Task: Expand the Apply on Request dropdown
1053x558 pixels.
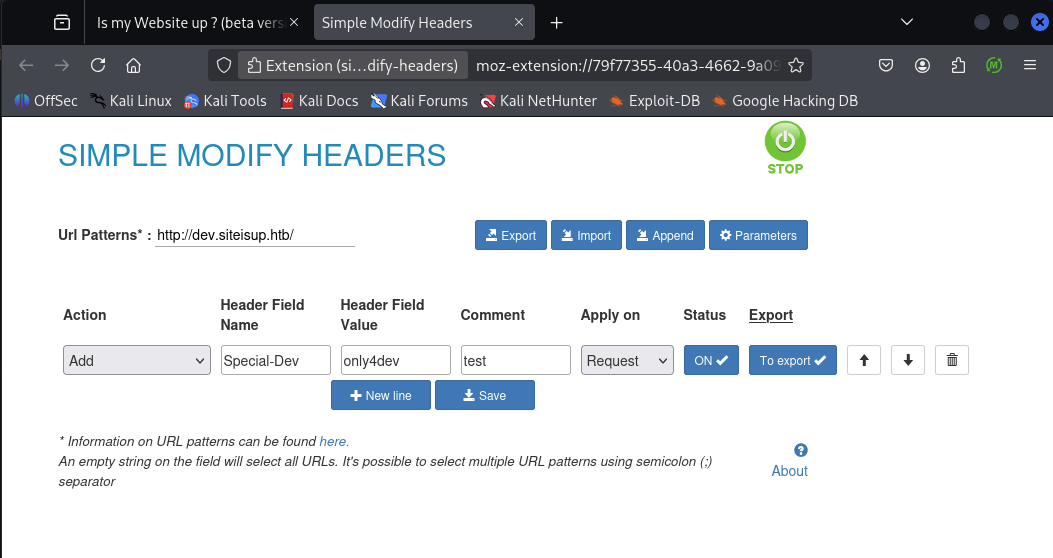Action: pos(628,360)
